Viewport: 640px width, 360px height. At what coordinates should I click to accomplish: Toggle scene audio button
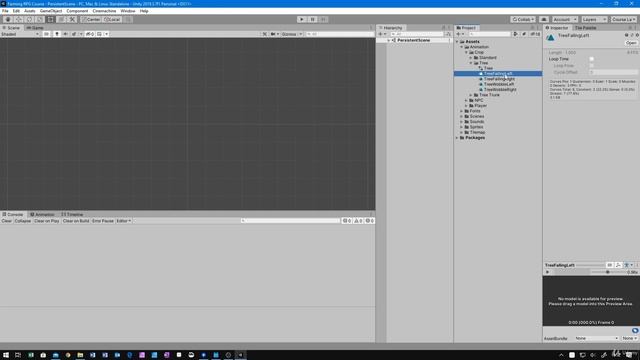click(x=65, y=34)
